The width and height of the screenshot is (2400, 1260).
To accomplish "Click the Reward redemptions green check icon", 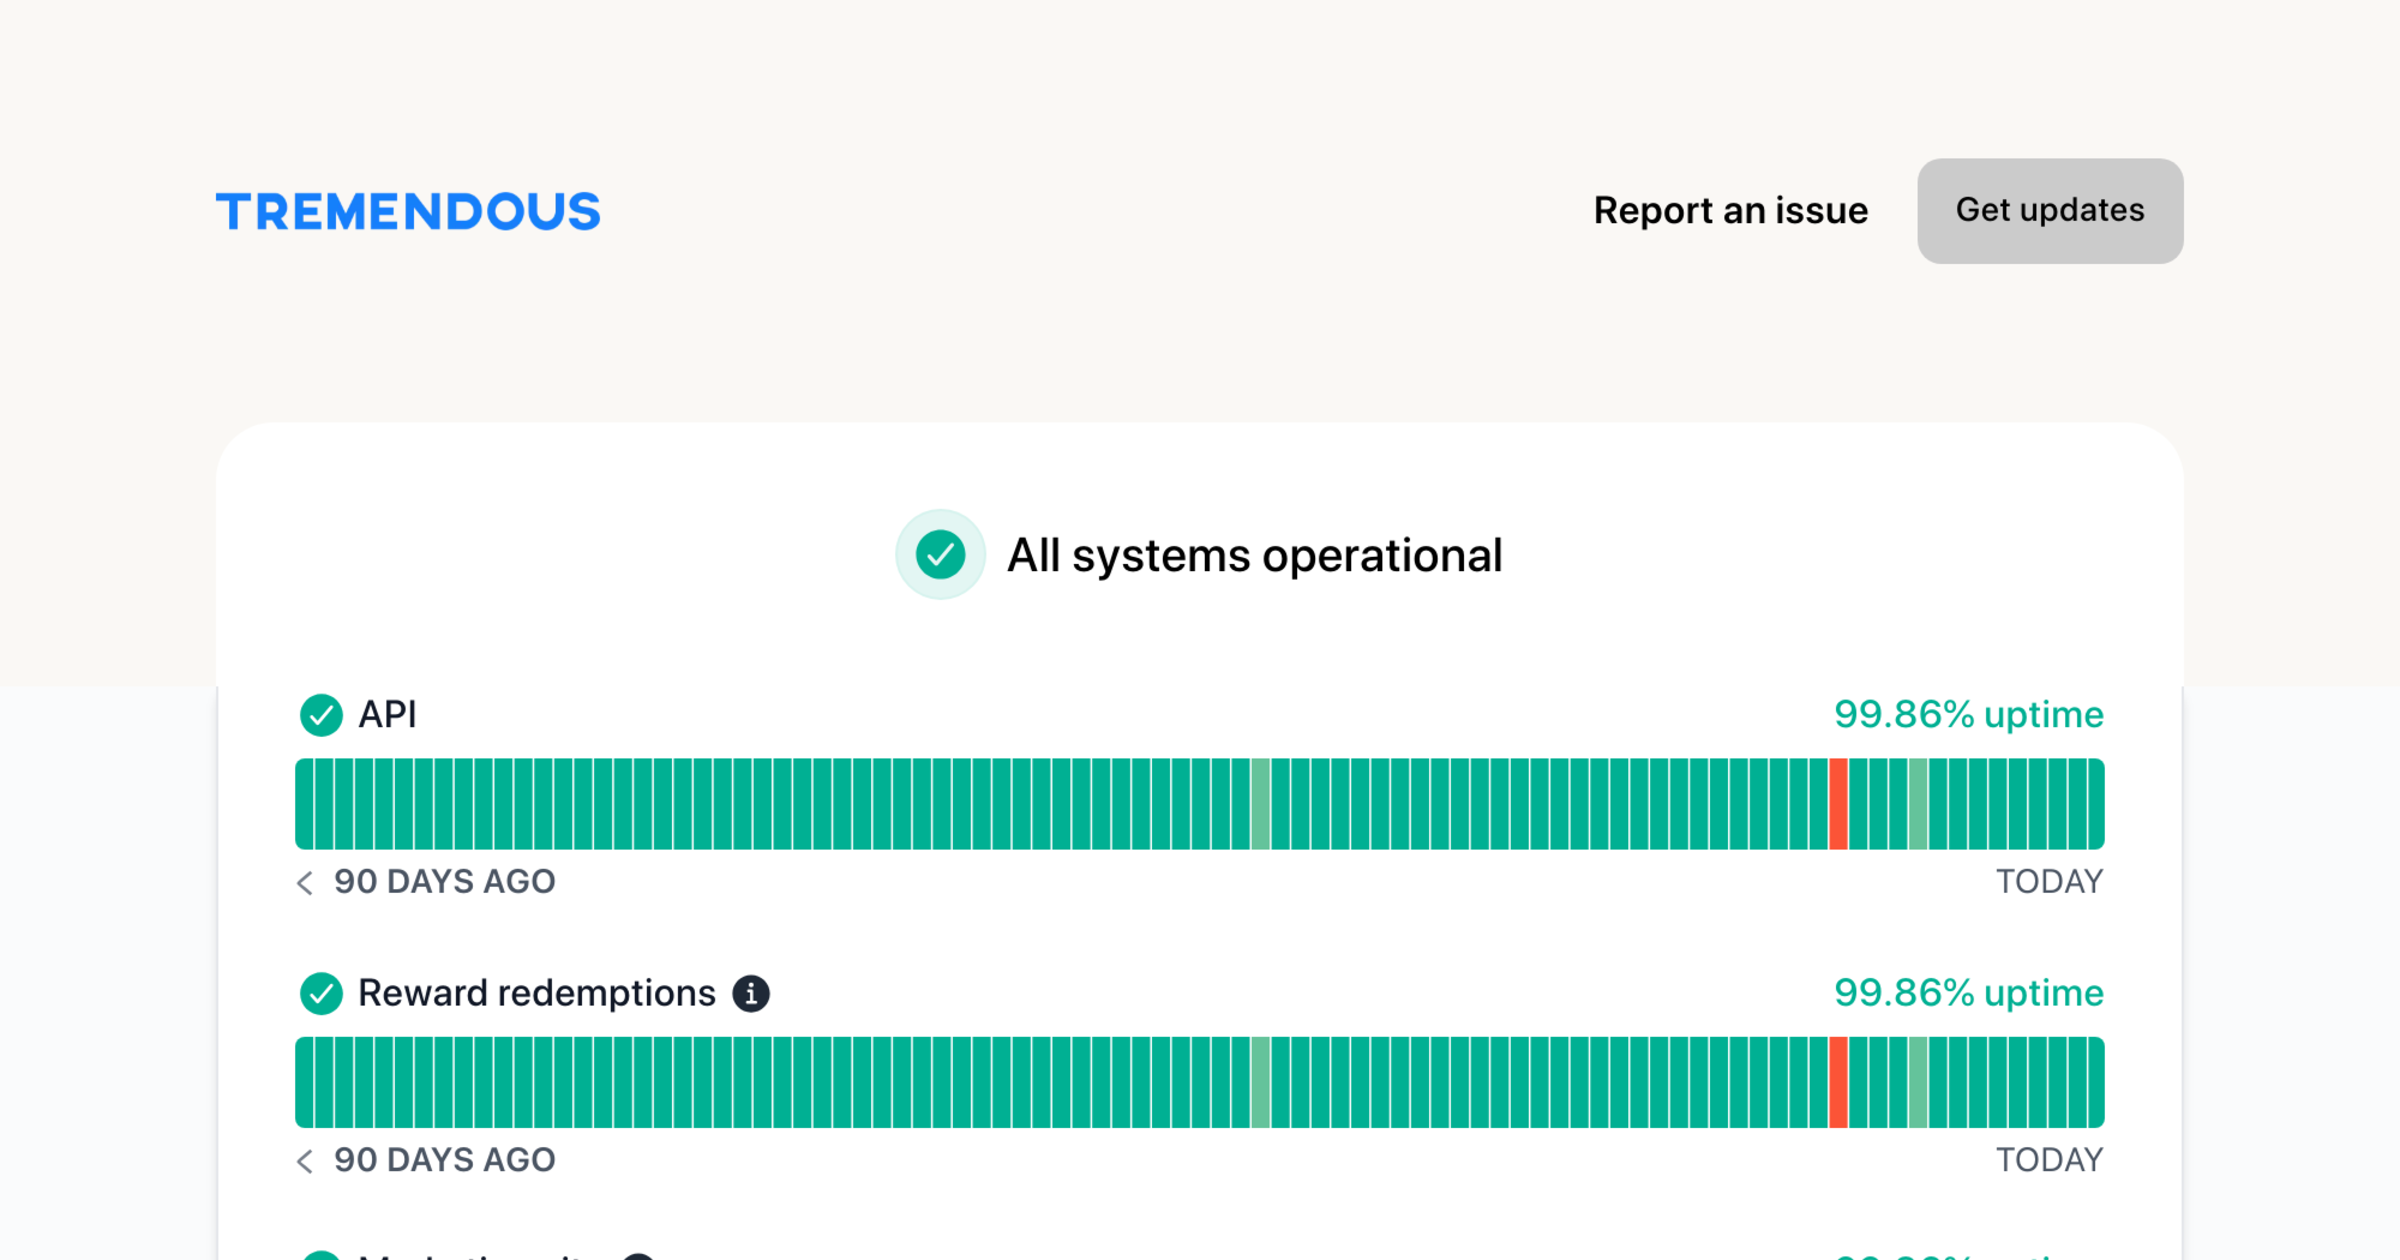I will pos(321,993).
